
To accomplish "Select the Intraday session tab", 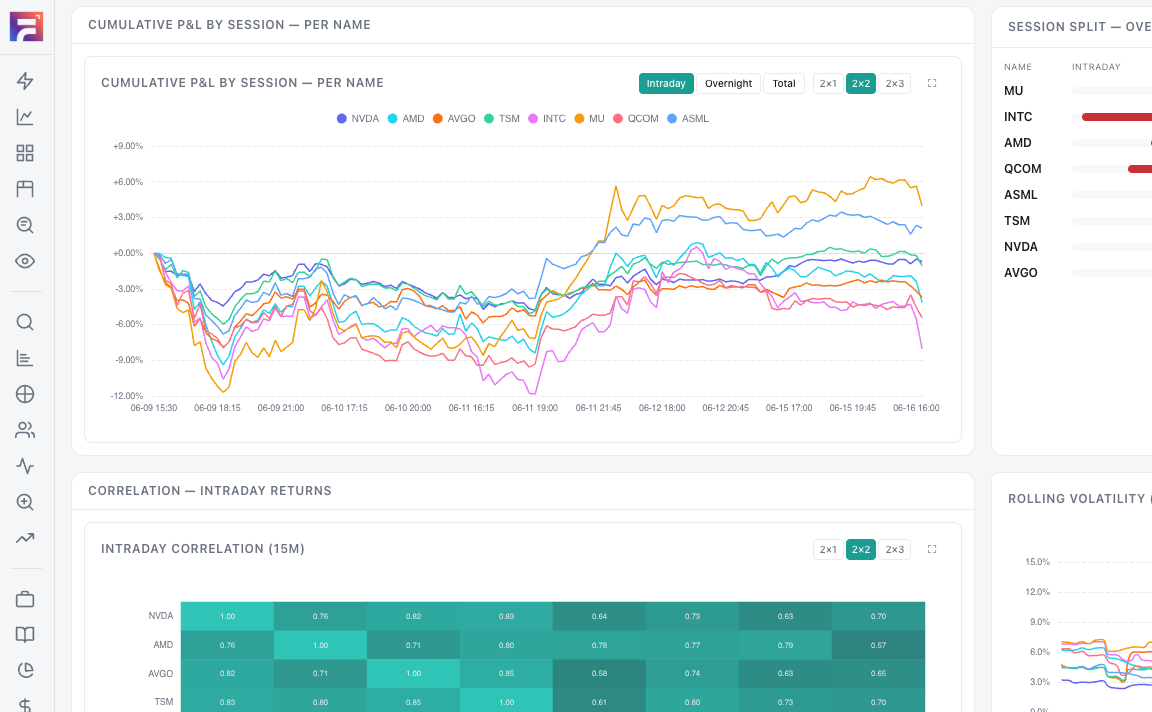I will (x=666, y=83).
